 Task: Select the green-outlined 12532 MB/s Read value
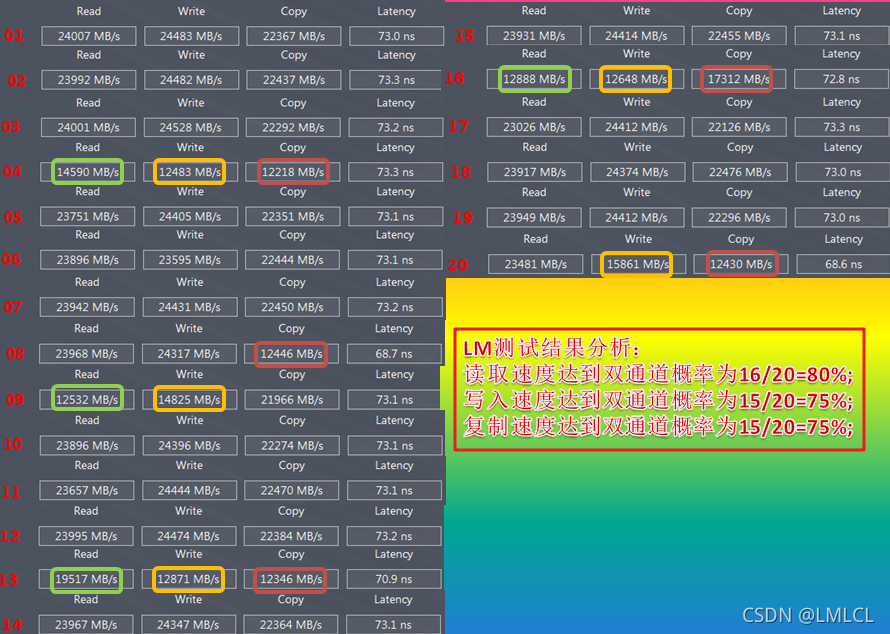point(88,399)
